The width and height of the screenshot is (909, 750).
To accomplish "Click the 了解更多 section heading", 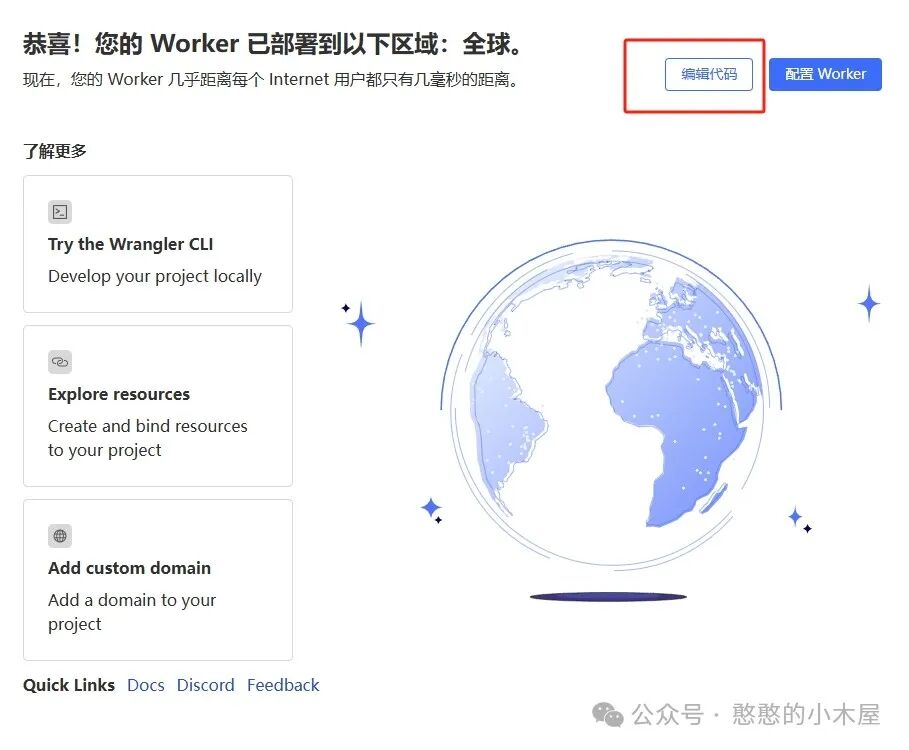I will [54, 150].
